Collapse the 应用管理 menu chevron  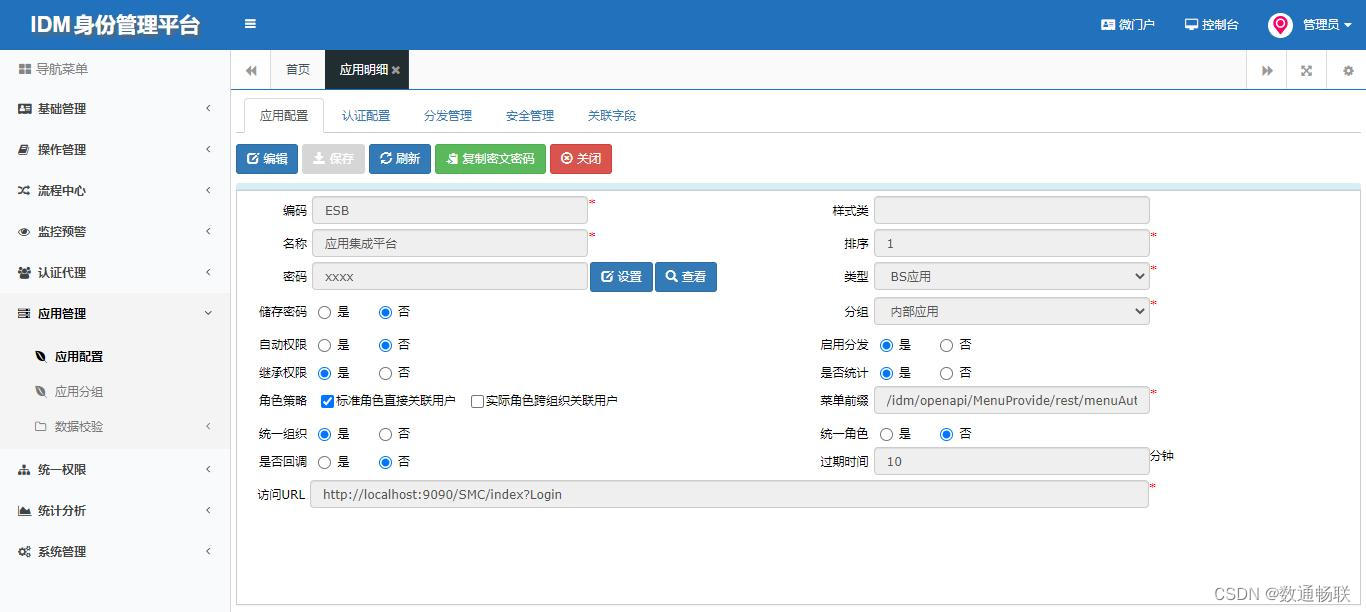tap(208, 313)
